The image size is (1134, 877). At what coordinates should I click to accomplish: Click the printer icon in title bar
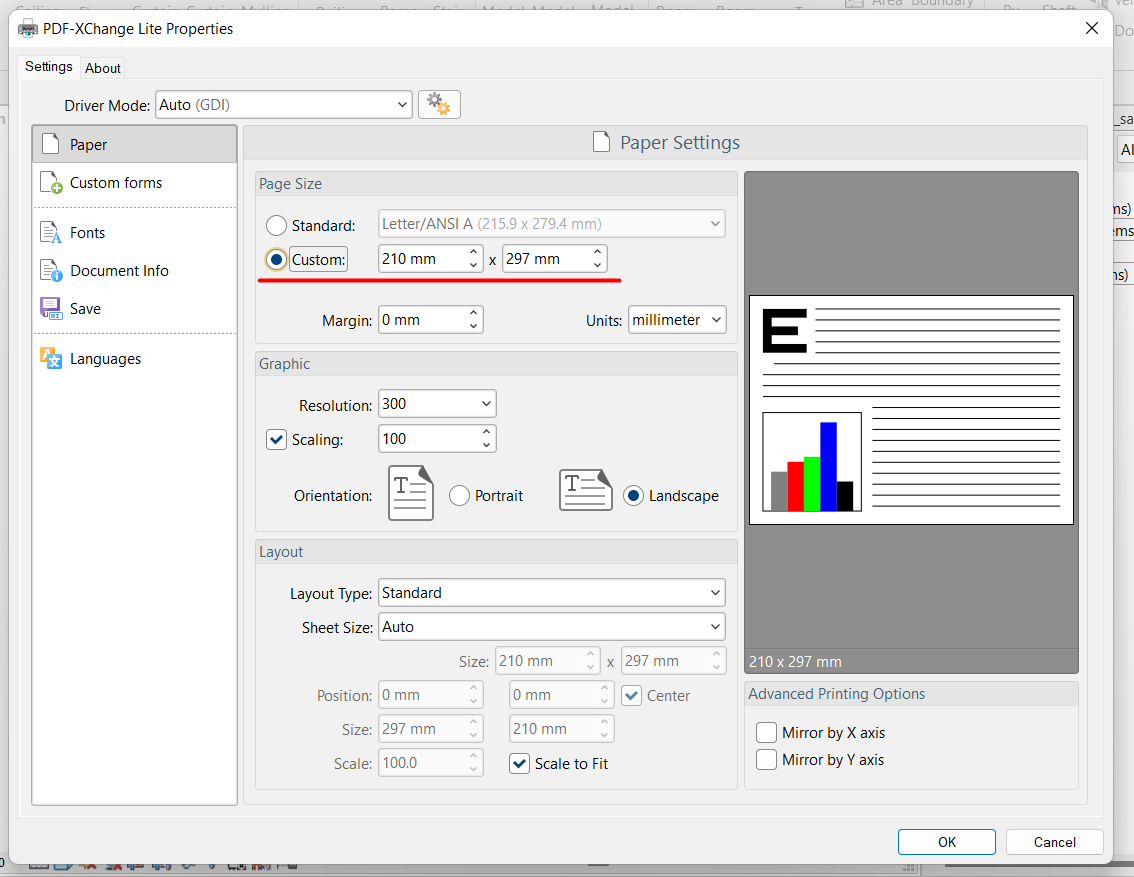pos(27,29)
